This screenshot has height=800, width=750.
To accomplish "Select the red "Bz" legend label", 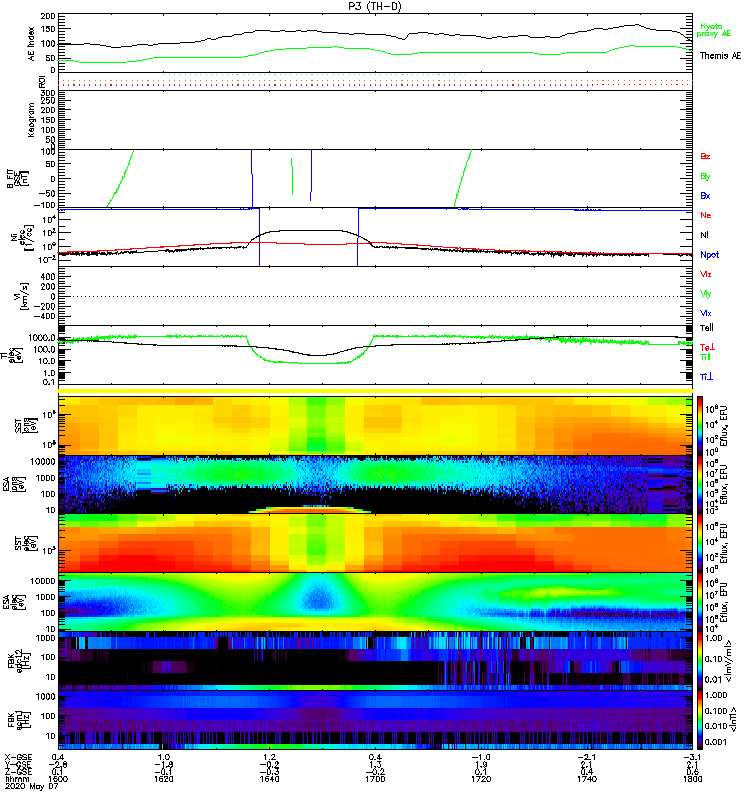I will pos(705,157).
